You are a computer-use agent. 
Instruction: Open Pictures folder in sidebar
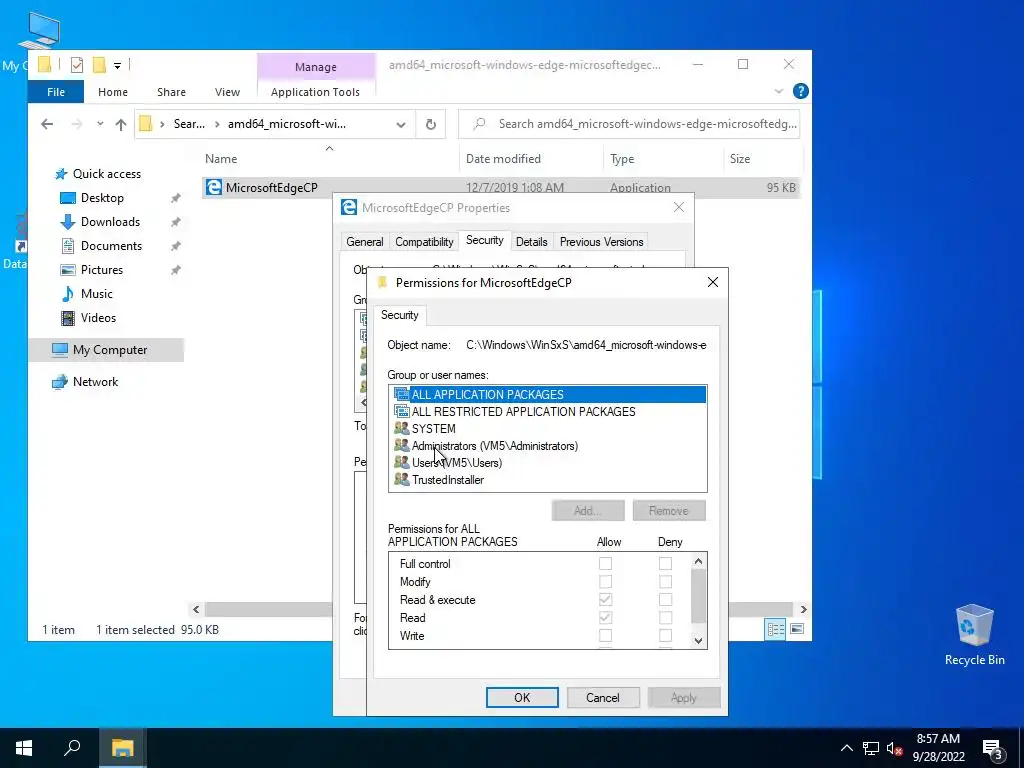click(x=101, y=270)
